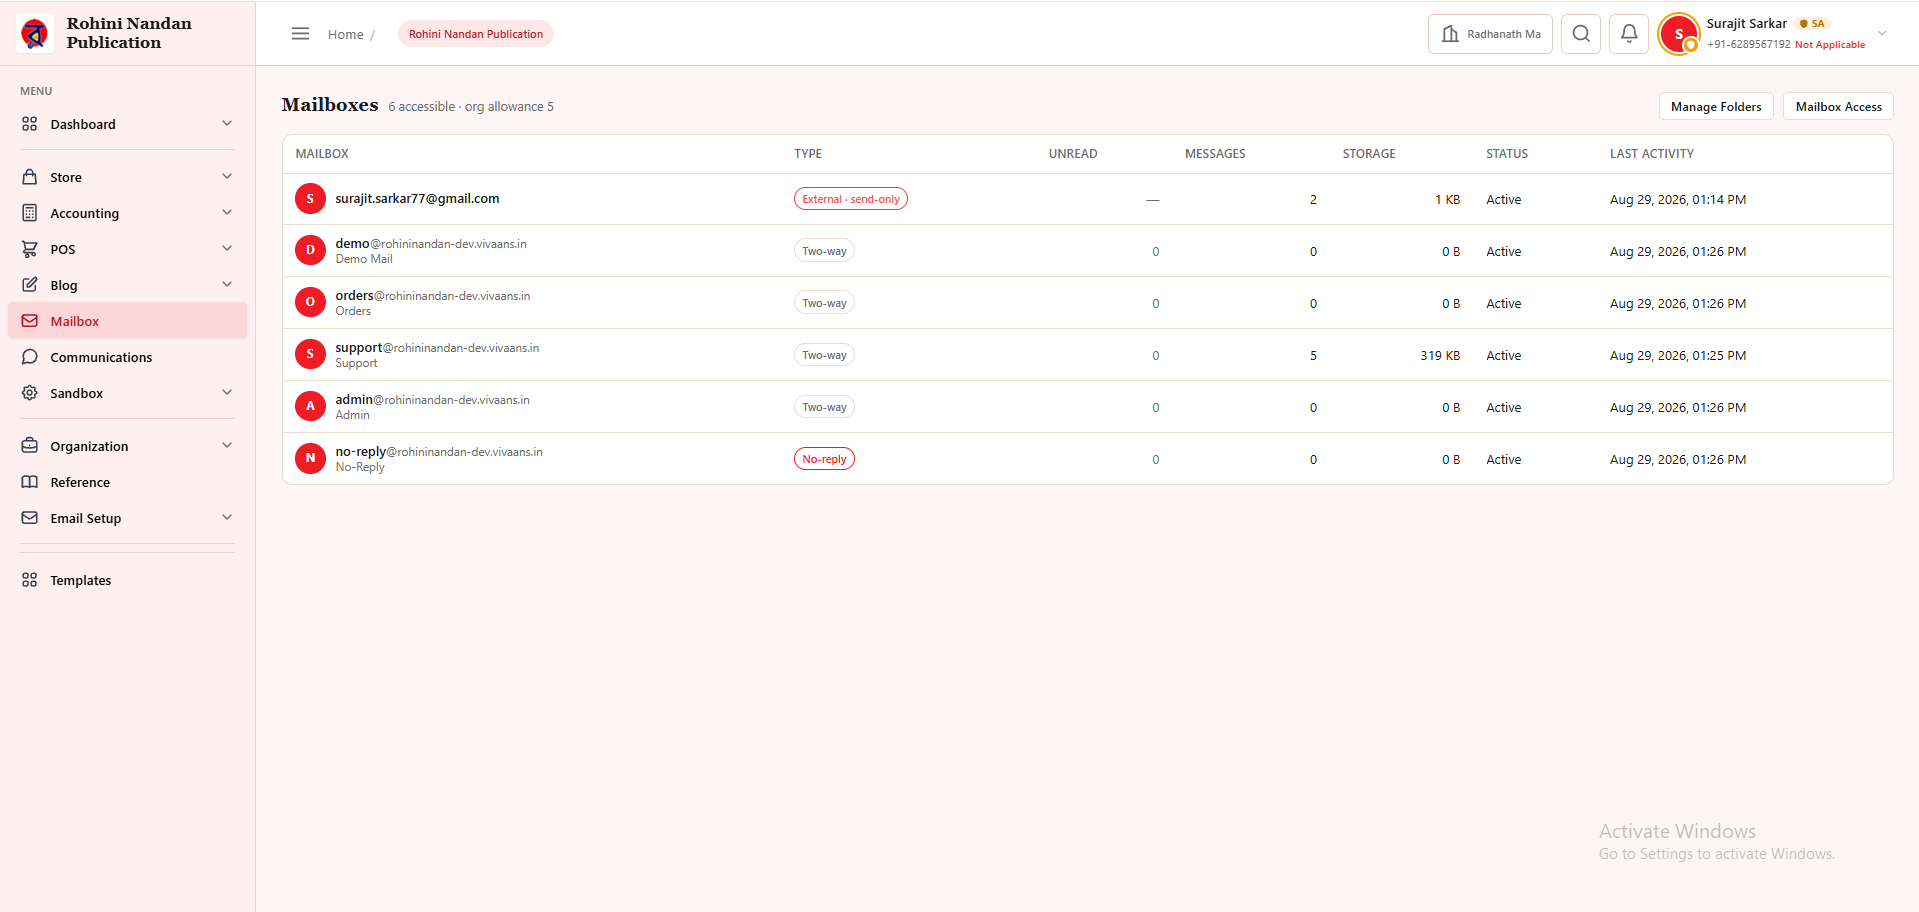
Task: Open the user profile dropdown arrow
Action: click(1882, 34)
